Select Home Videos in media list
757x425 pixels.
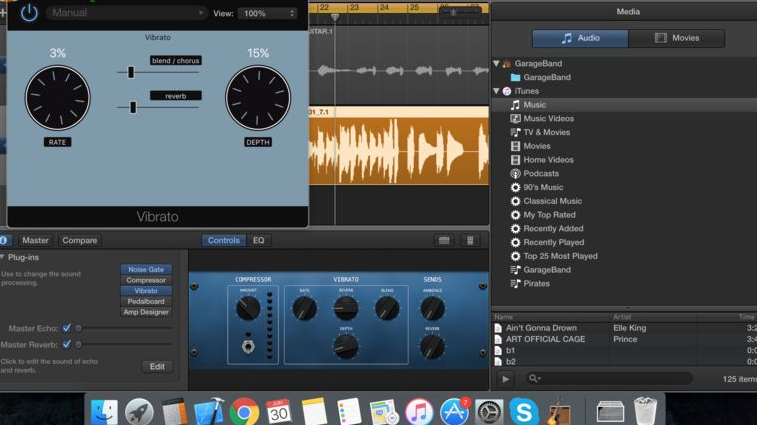[x=542, y=160]
